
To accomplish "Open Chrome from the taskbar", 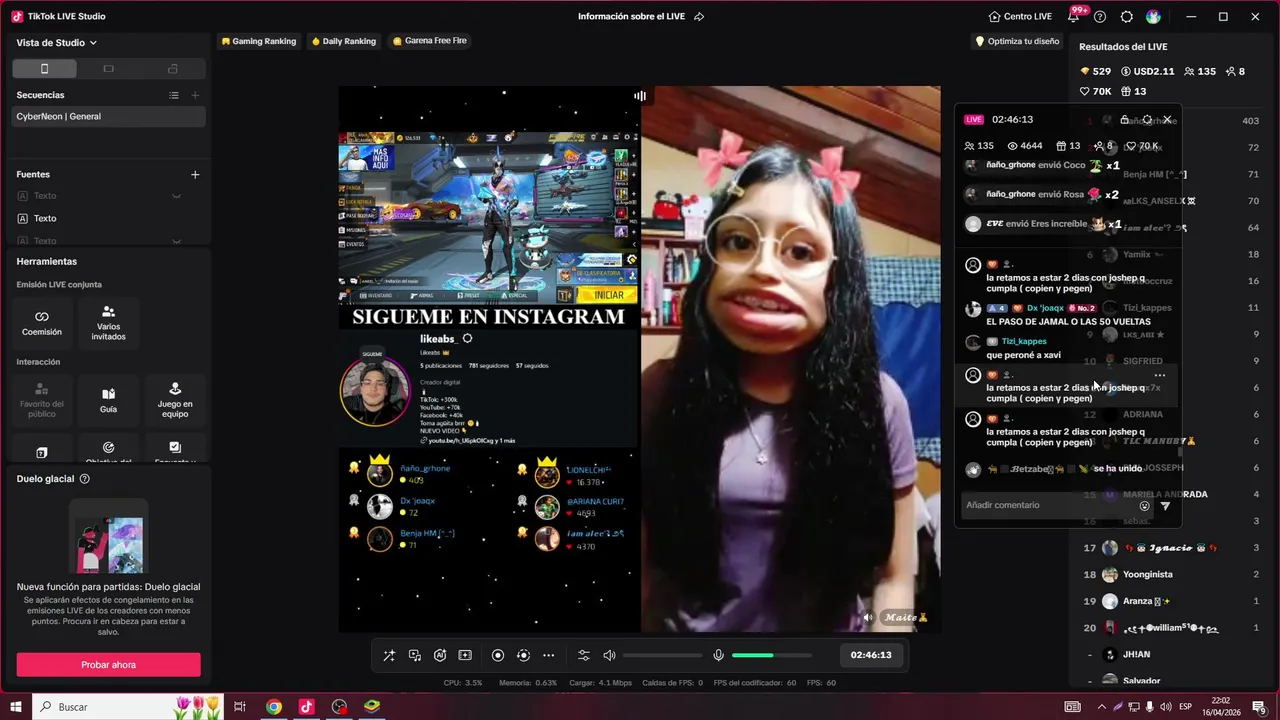I will 274,706.
